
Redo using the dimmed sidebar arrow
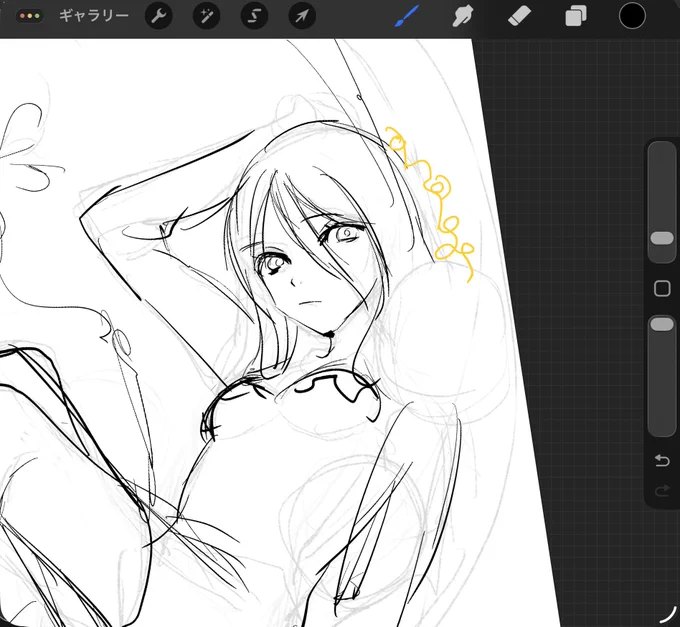(662, 491)
